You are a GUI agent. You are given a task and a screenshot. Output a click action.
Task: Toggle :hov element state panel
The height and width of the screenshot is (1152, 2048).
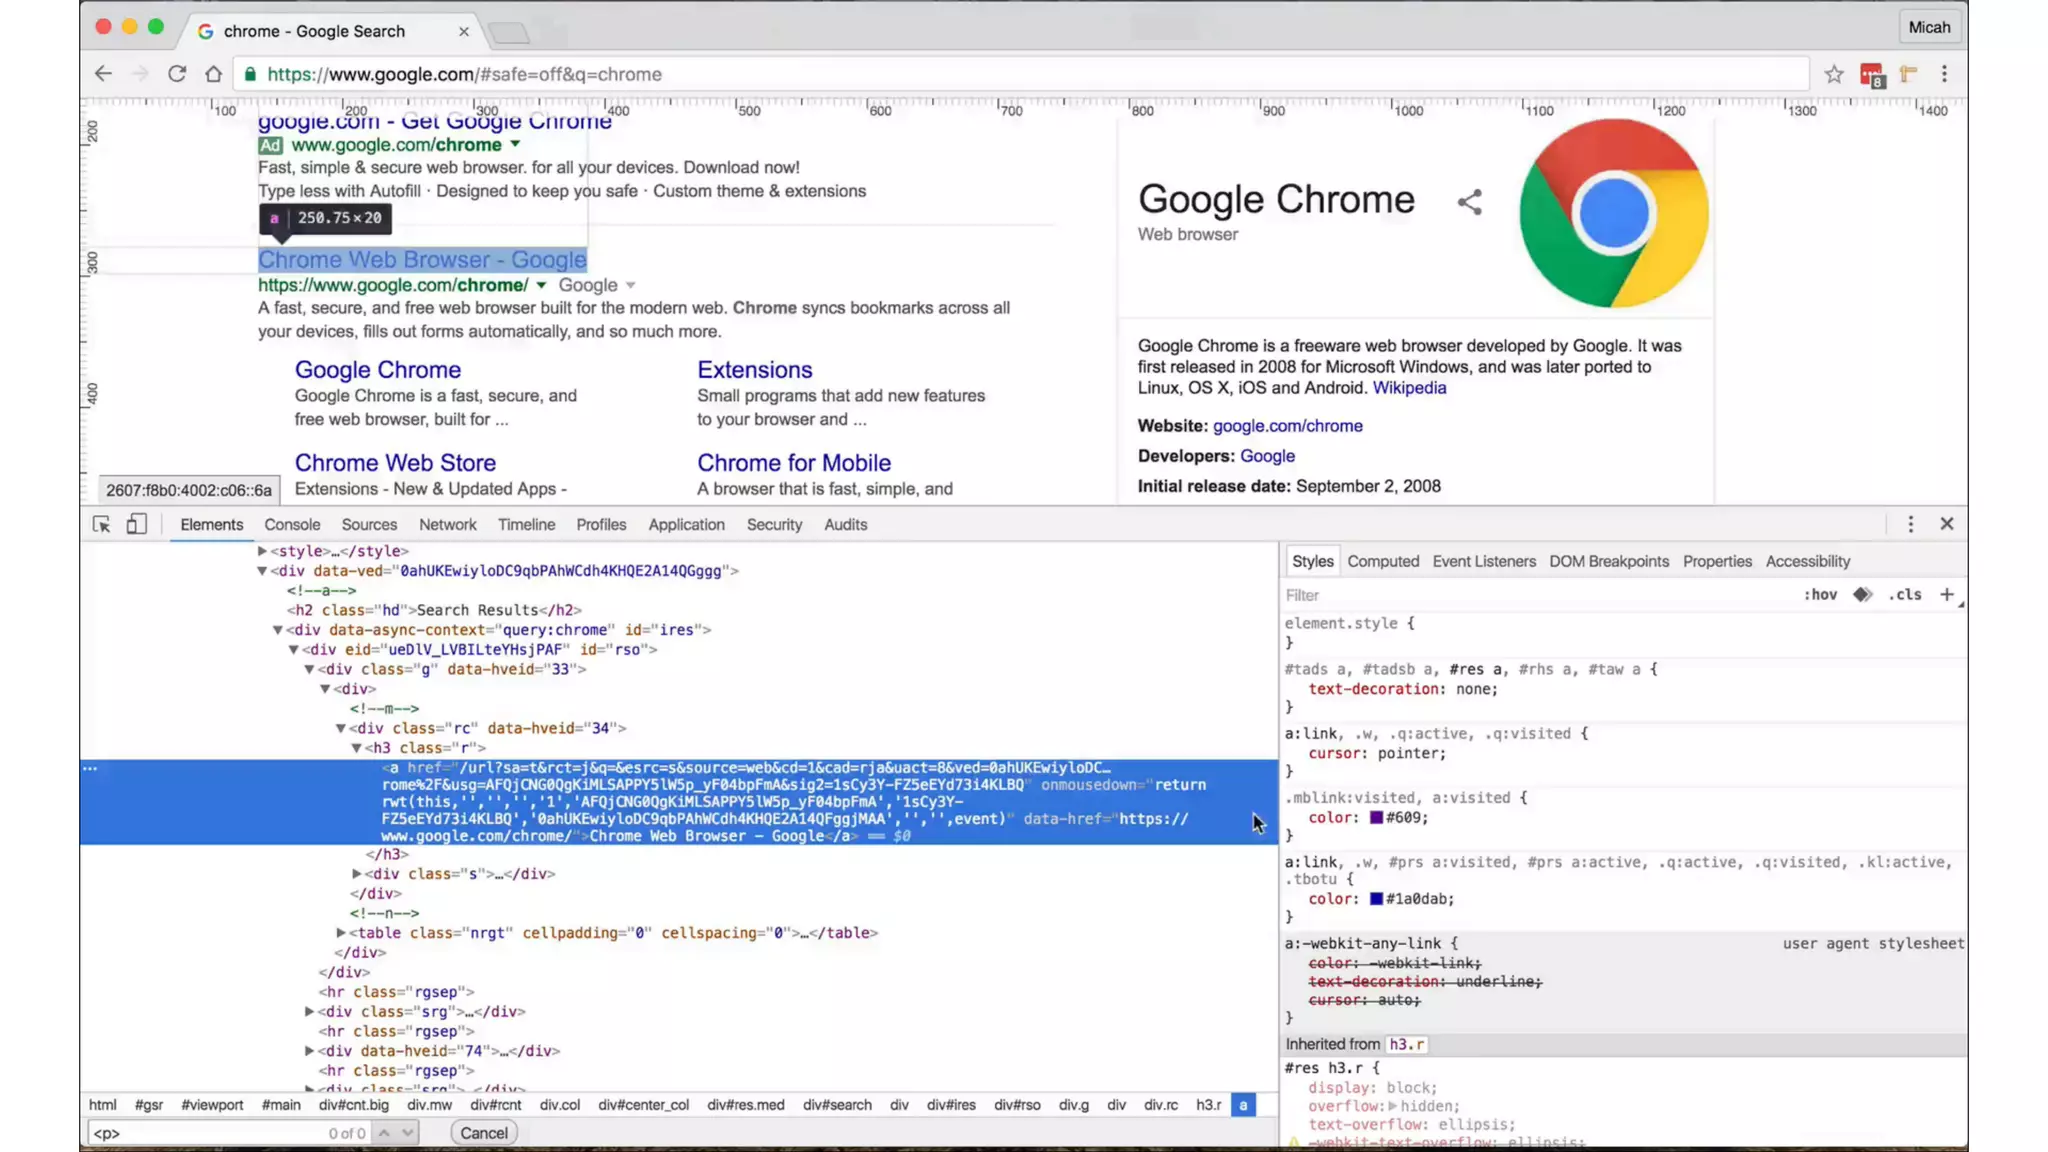[1820, 594]
